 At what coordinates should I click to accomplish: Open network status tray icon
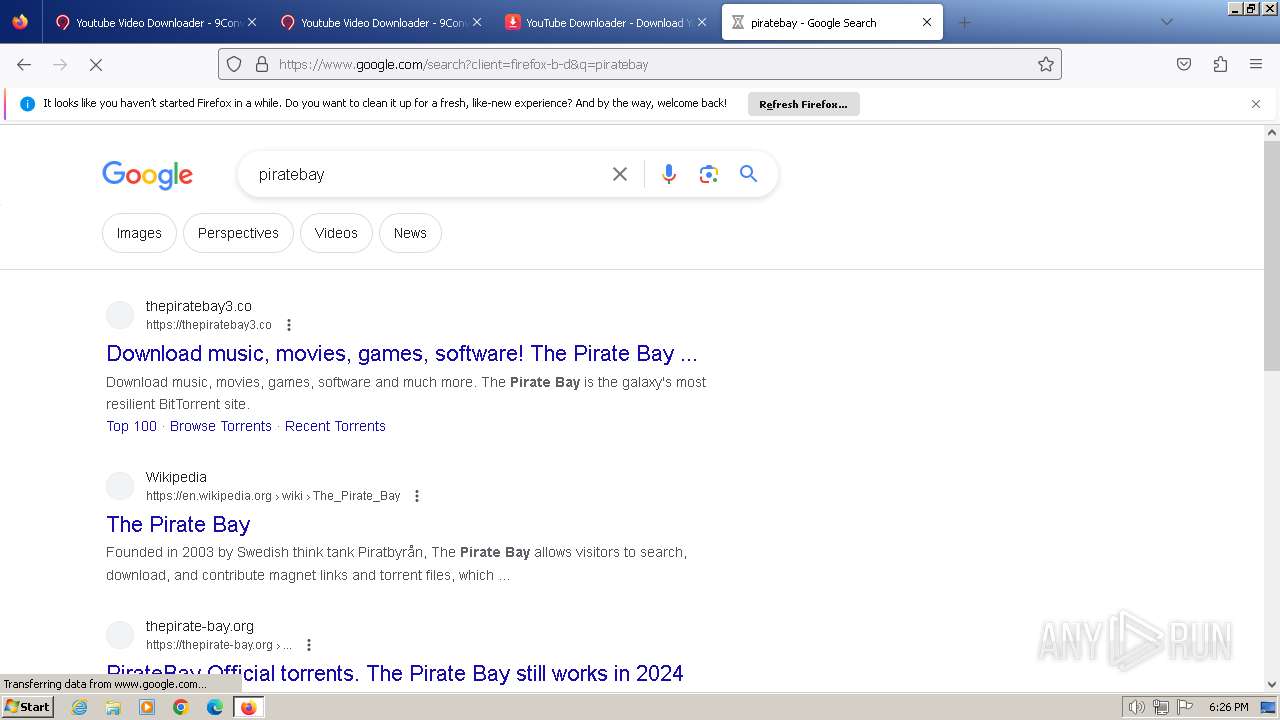[1161, 707]
